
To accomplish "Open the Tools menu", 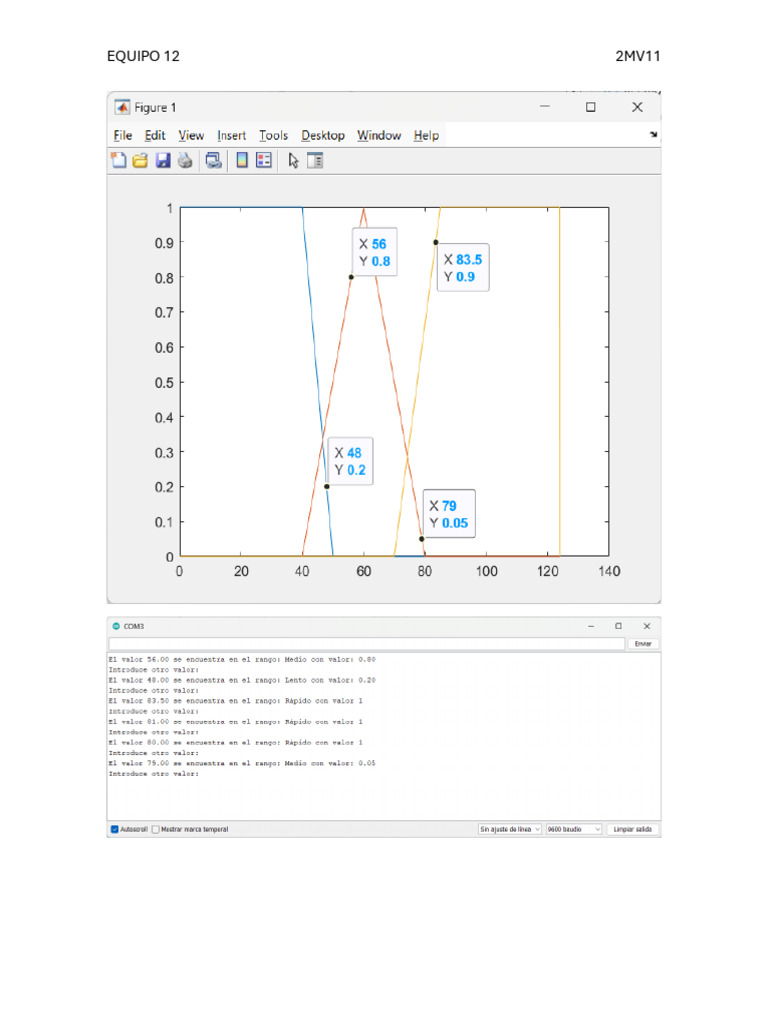I will point(274,135).
